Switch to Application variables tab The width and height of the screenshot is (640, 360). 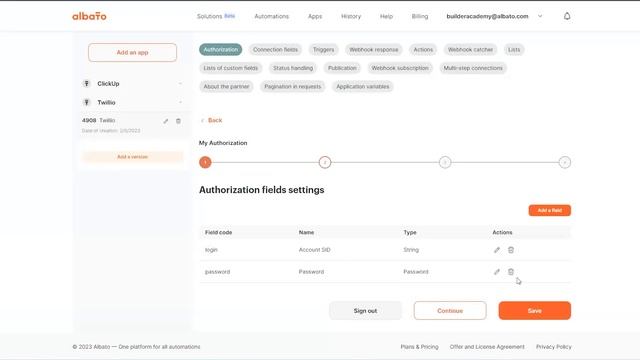coord(362,87)
